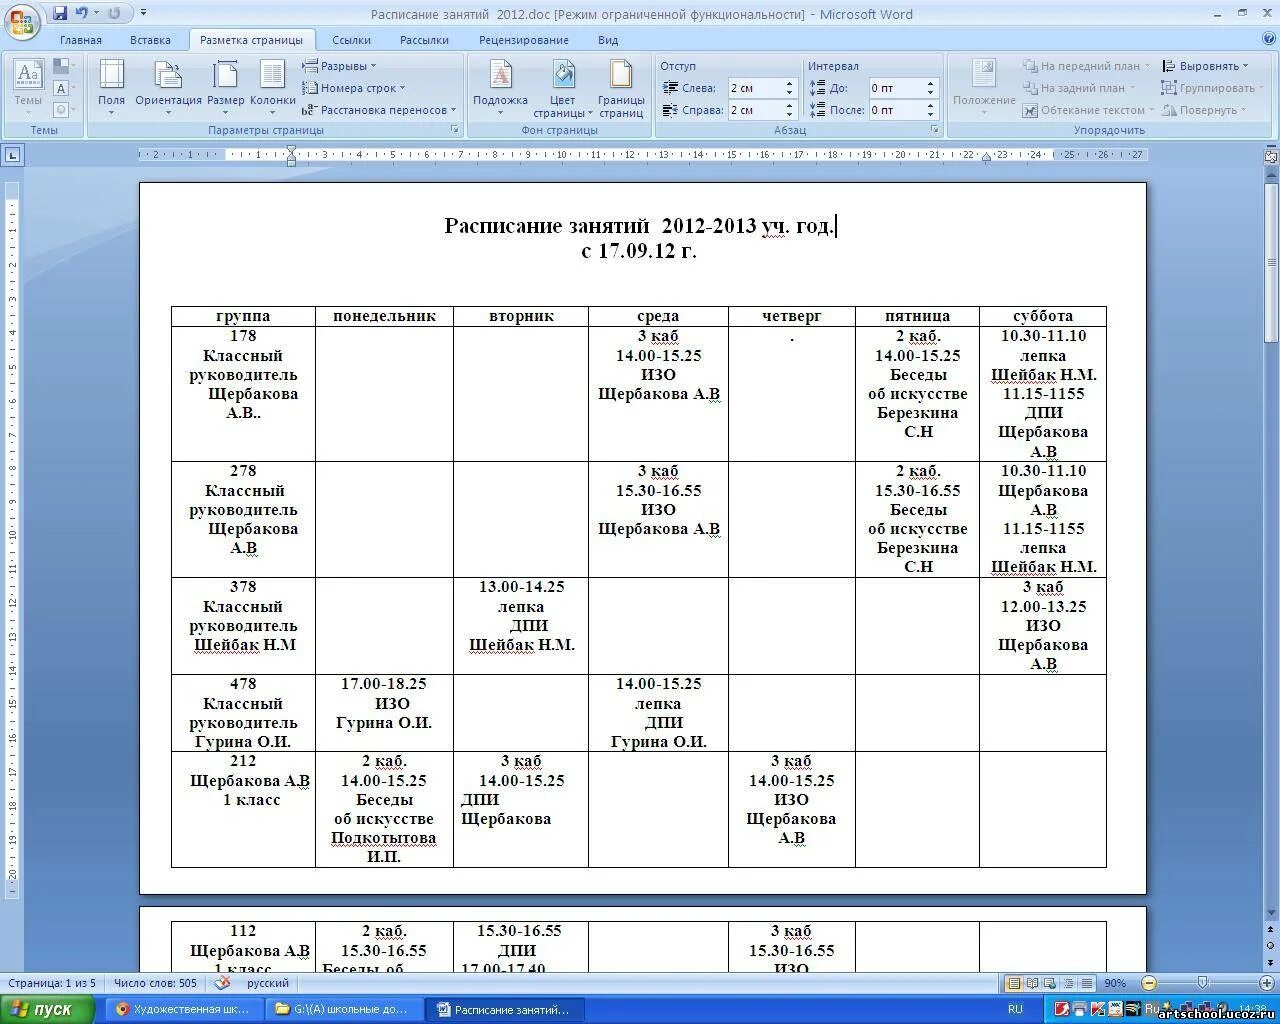Image resolution: width=1280 pixels, height=1024 pixels.
Task: Open the Абзац dialog launcher
Action: point(935,130)
